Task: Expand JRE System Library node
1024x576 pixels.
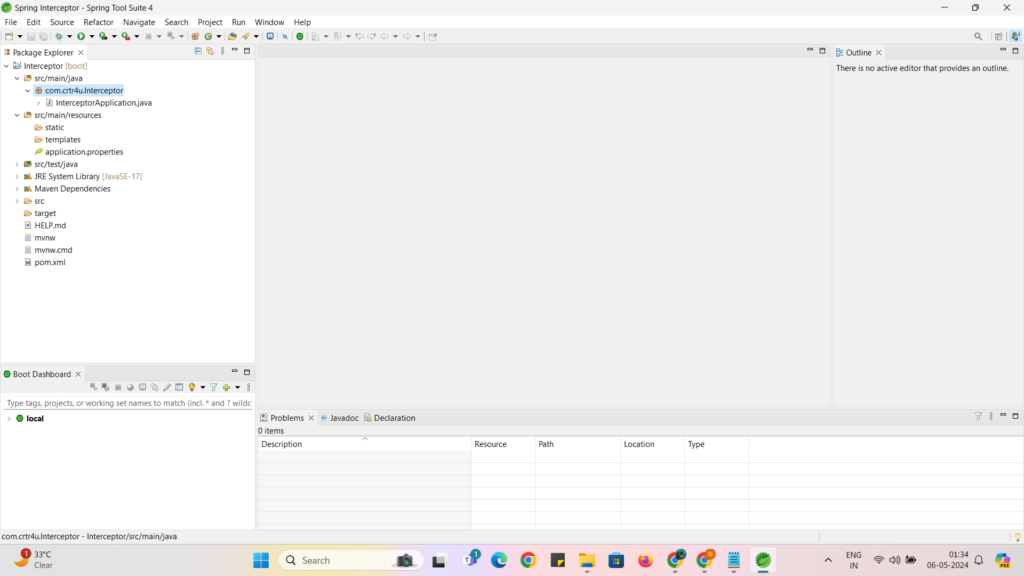Action: click(x=17, y=176)
